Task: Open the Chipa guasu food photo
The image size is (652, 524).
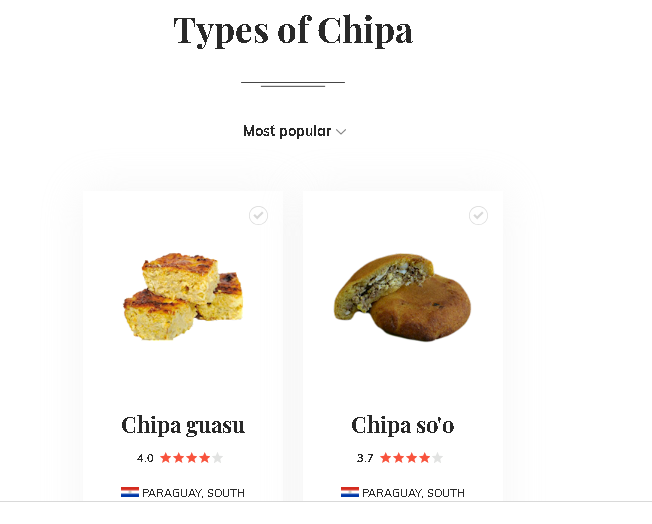Action: point(183,298)
